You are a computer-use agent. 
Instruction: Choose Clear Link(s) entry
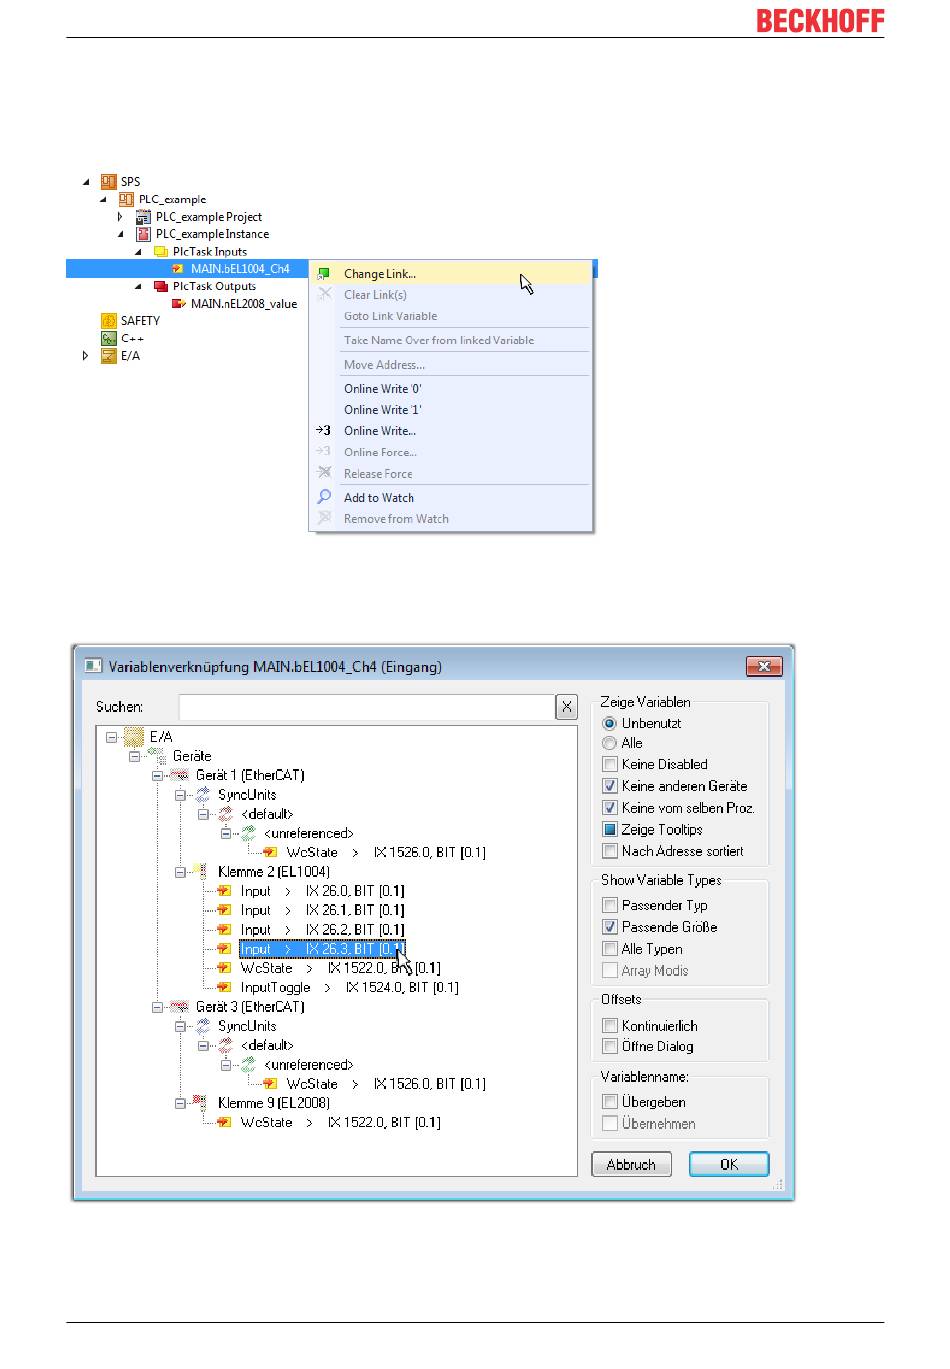tap(451, 294)
